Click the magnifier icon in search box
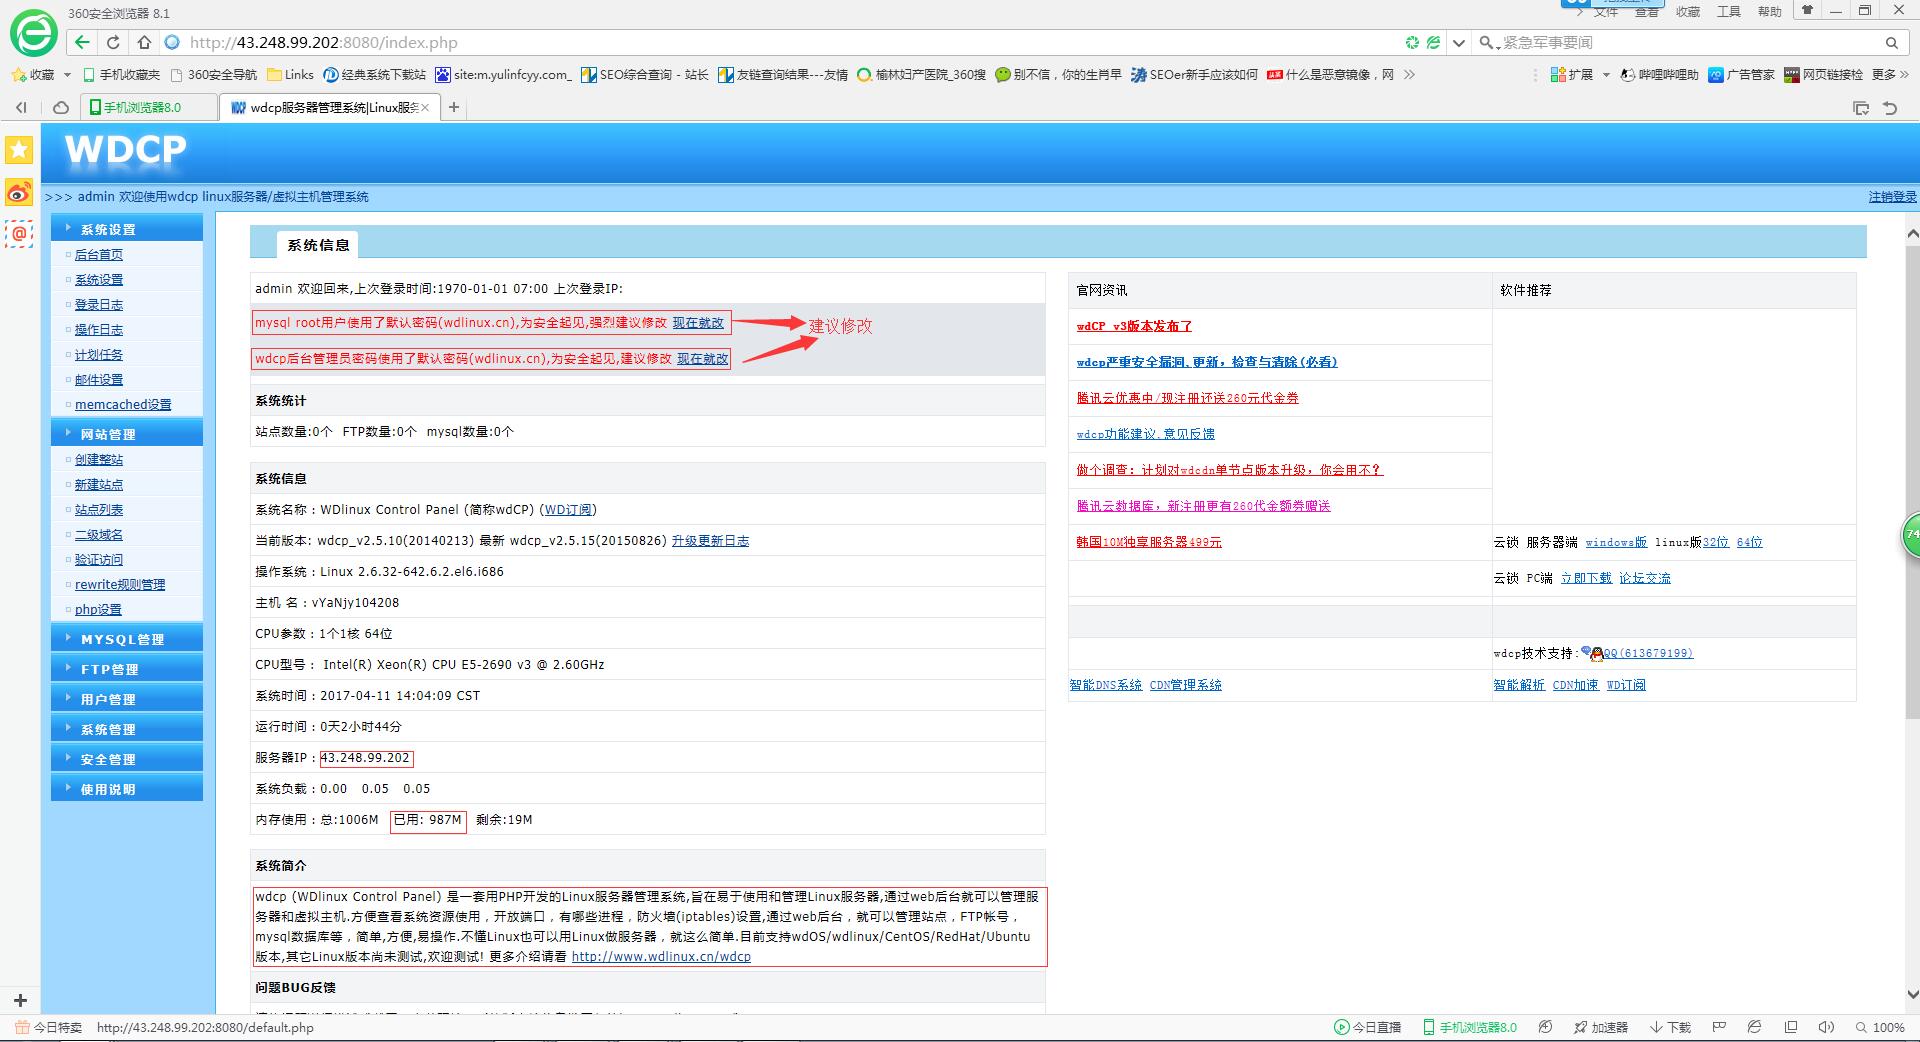This screenshot has height=1042, width=1920. (1891, 43)
